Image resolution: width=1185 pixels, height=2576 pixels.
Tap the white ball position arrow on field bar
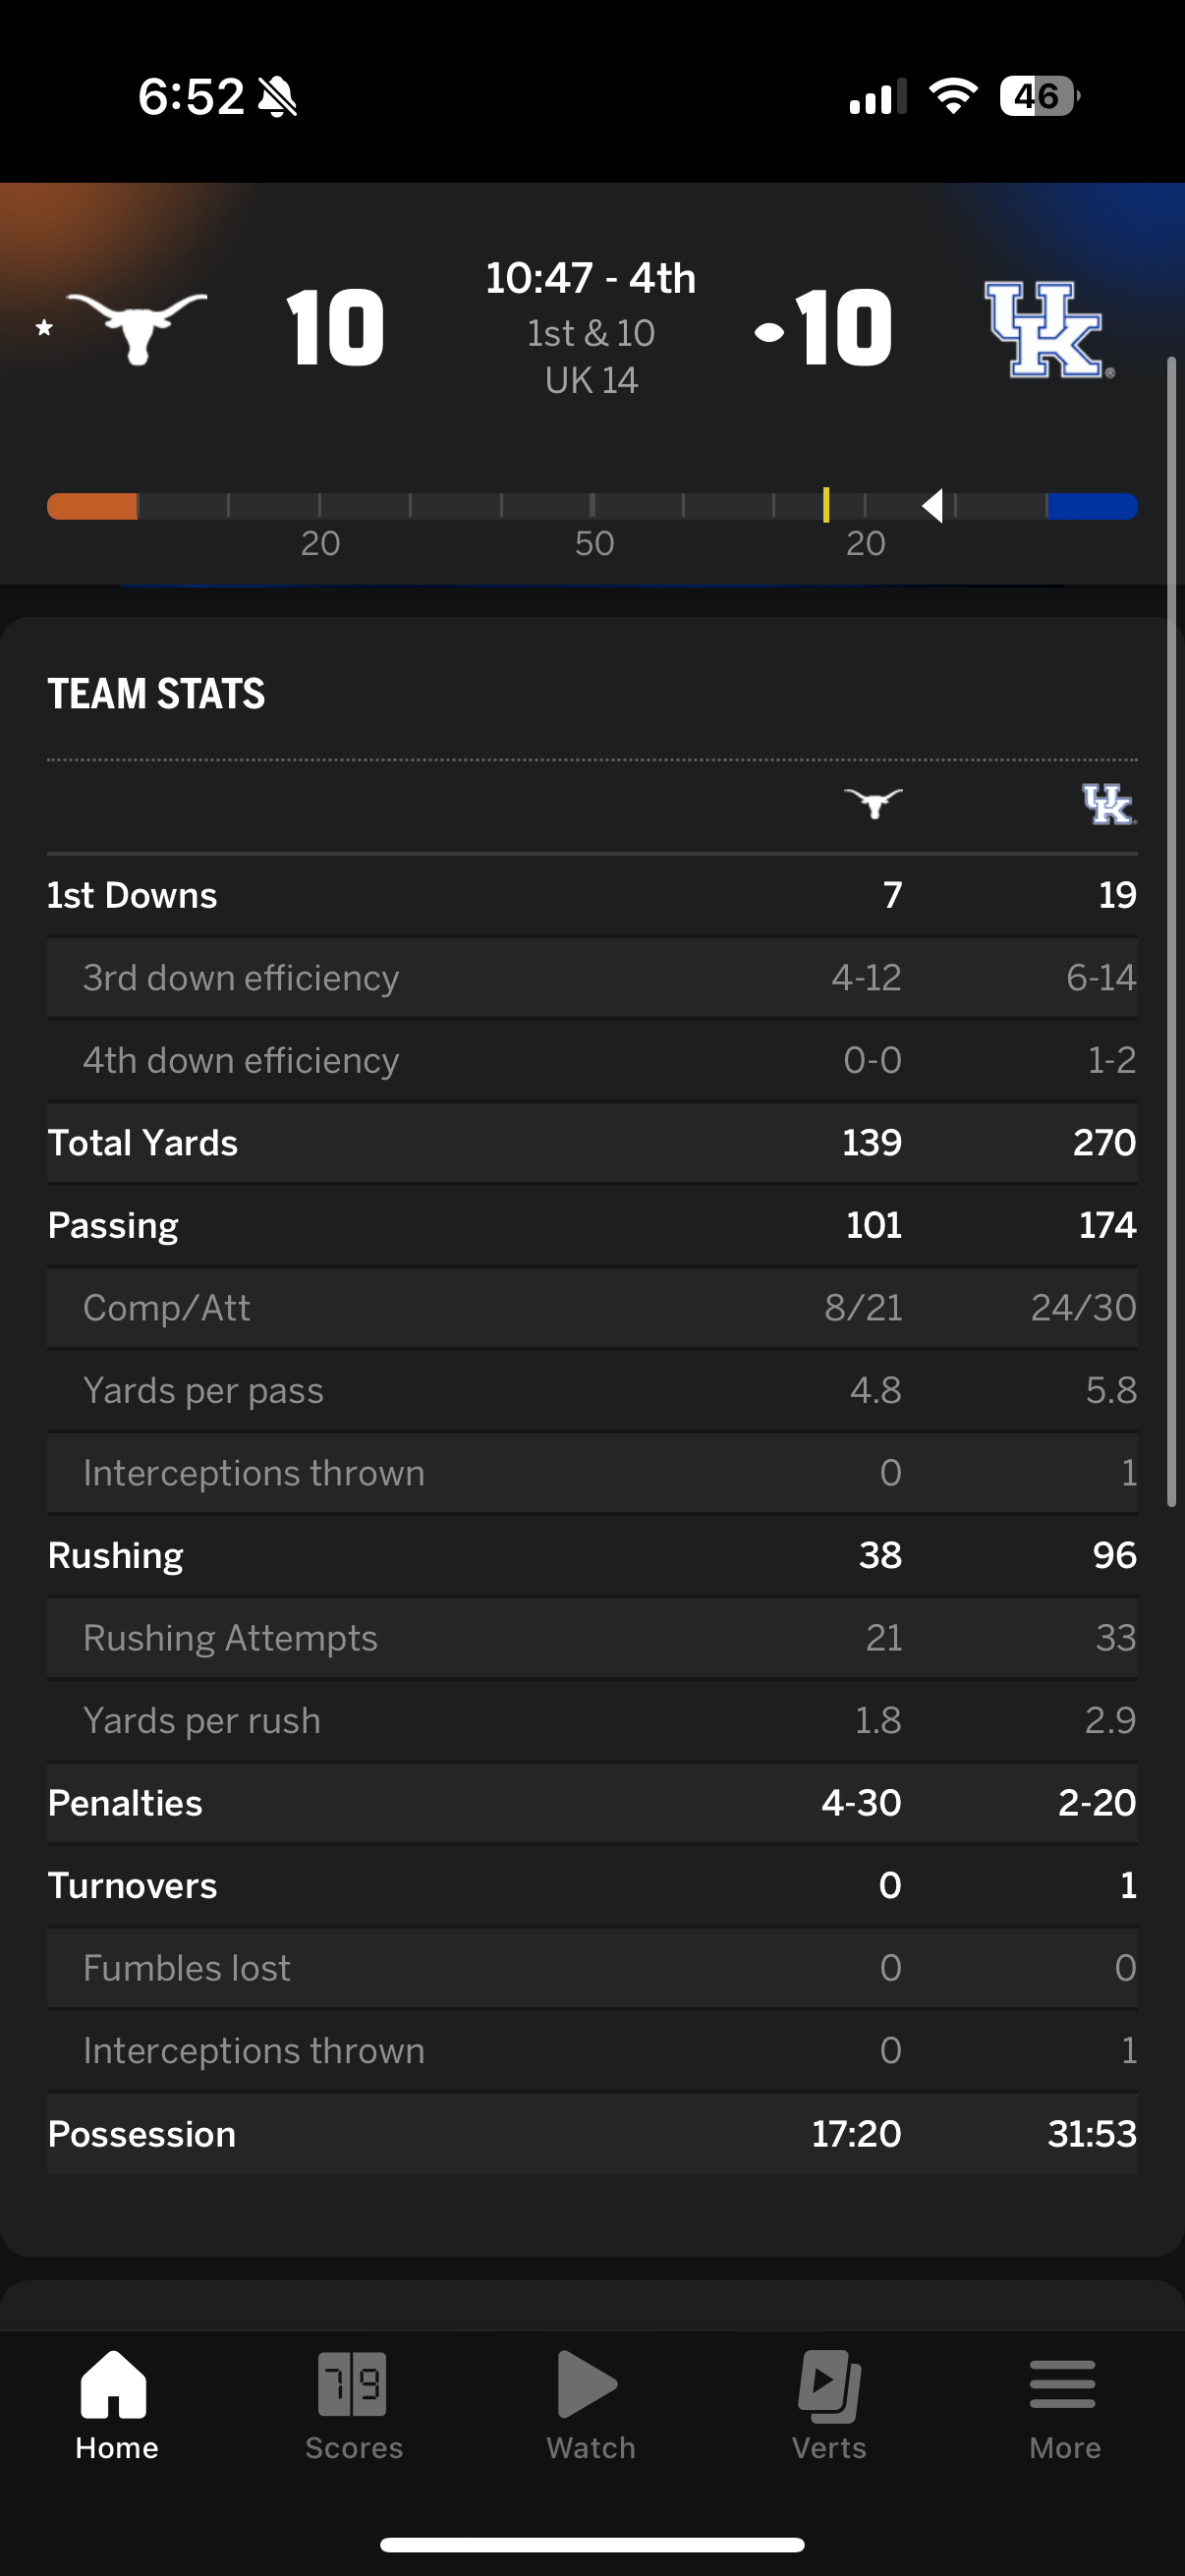[932, 506]
